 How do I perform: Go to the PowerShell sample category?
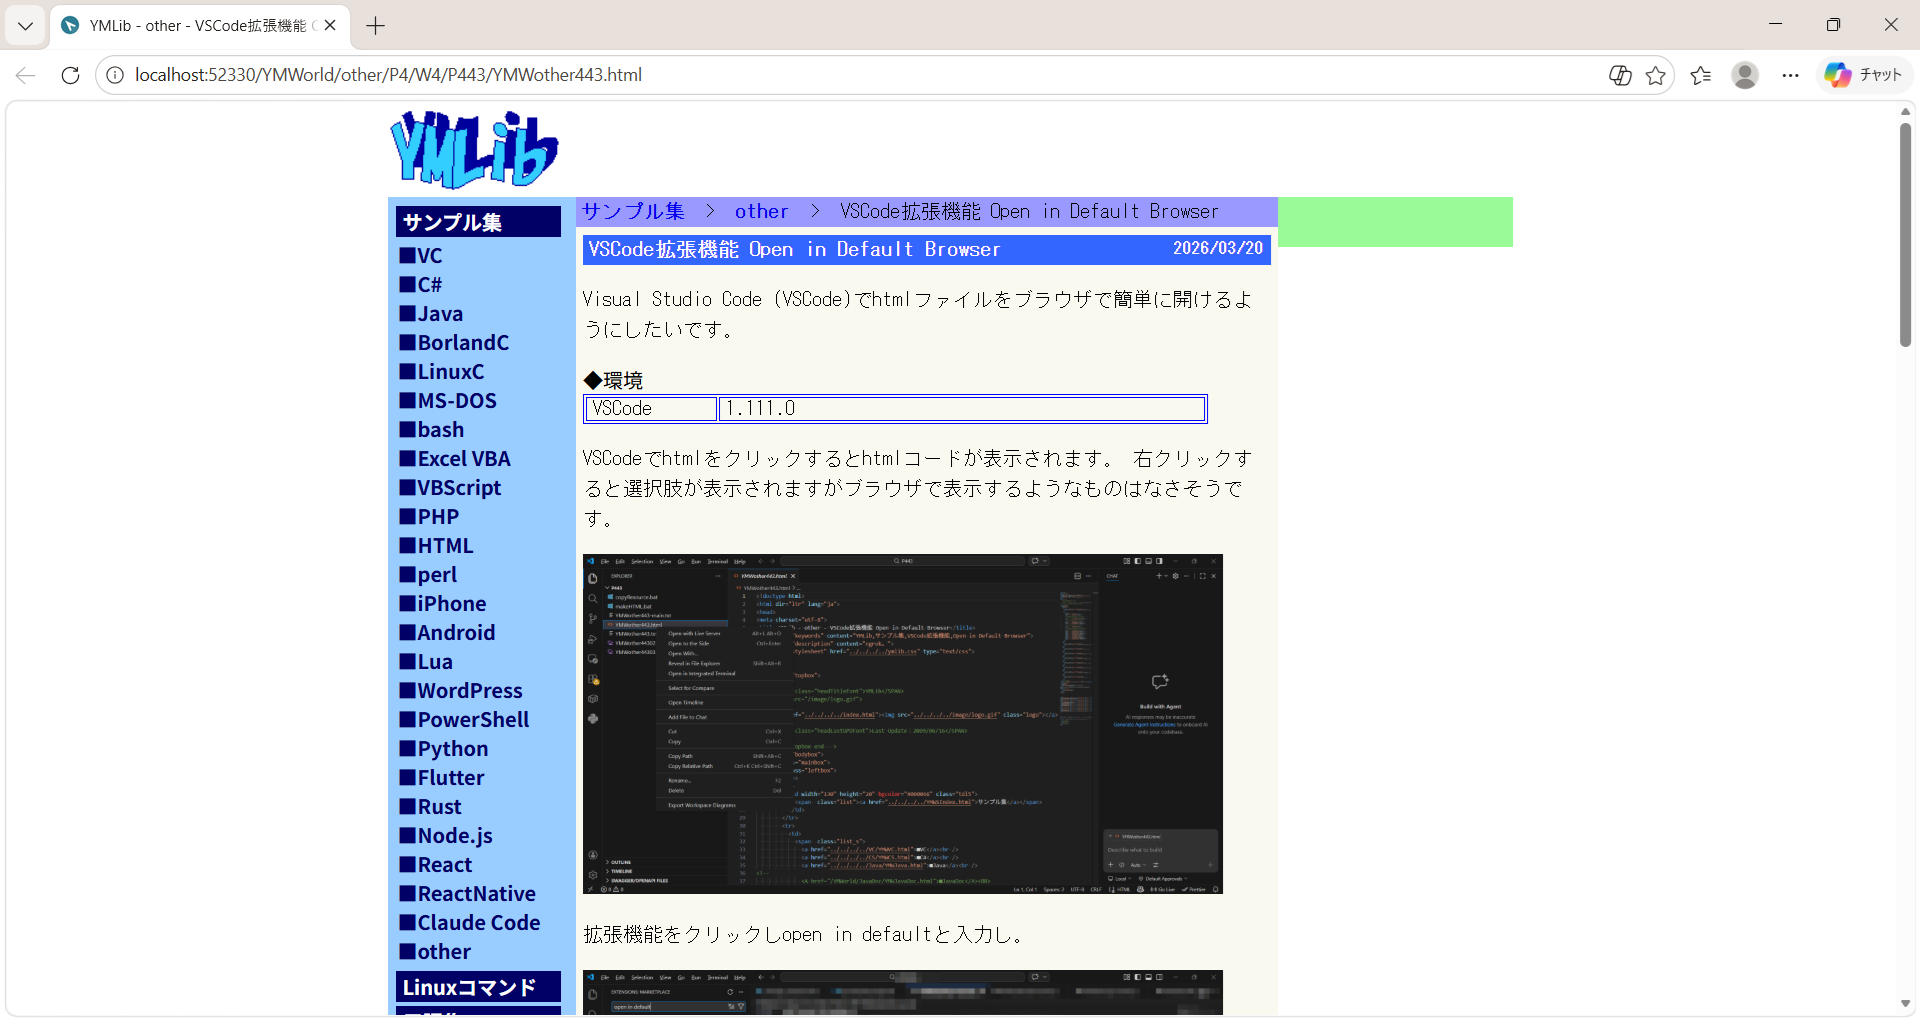(473, 719)
